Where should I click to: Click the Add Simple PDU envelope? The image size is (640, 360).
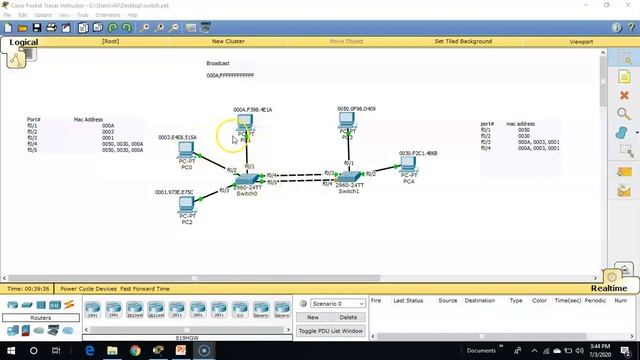click(x=624, y=172)
